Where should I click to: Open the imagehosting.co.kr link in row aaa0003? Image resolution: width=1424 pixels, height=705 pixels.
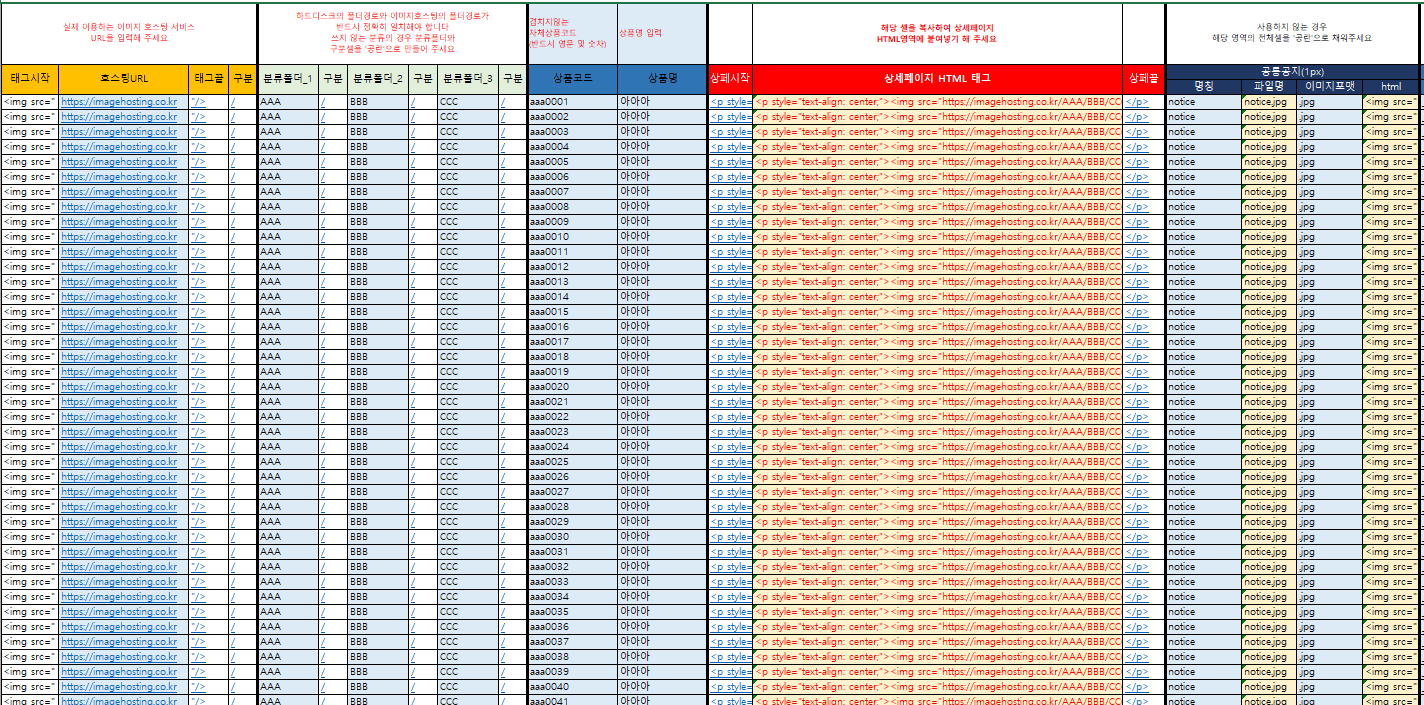tap(119, 132)
